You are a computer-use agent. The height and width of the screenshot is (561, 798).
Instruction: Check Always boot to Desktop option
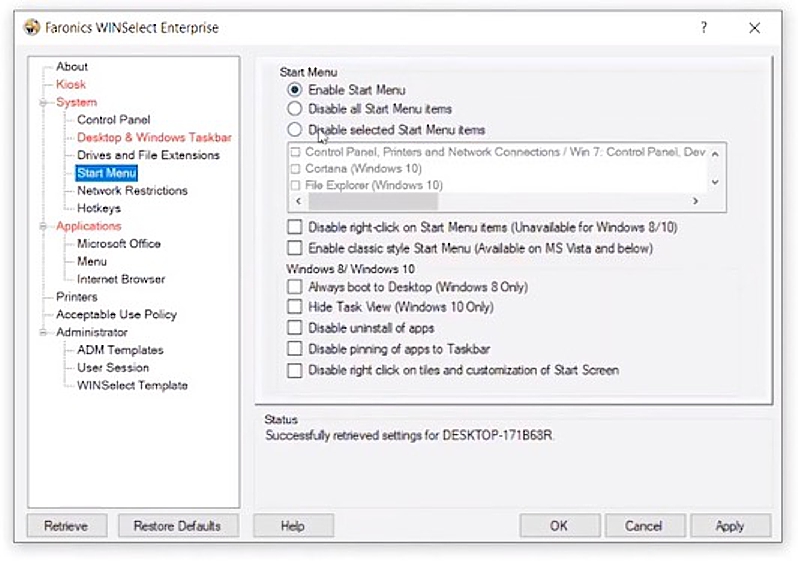click(295, 287)
